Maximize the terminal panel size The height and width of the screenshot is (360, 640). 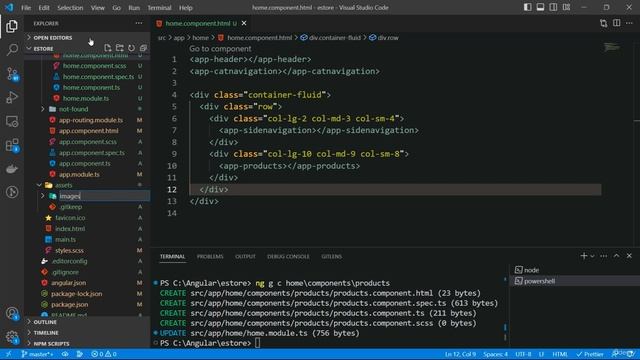[x=616, y=256]
